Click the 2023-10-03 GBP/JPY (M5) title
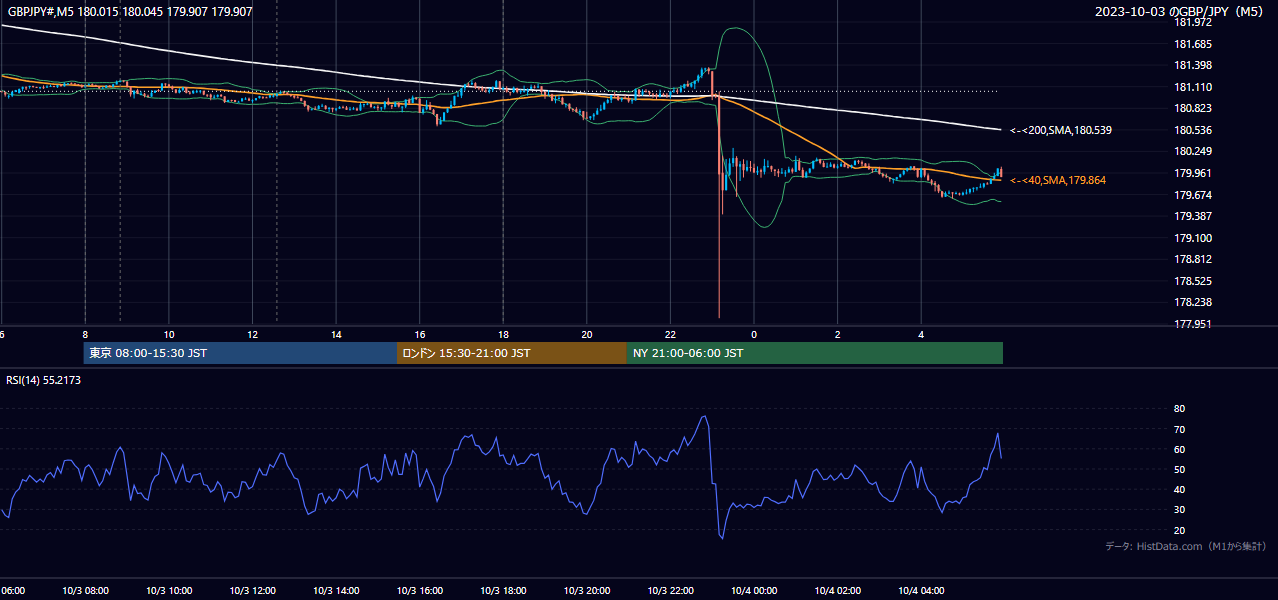Screen dimensions: 1278x600 pyautogui.click(x=1180, y=12)
